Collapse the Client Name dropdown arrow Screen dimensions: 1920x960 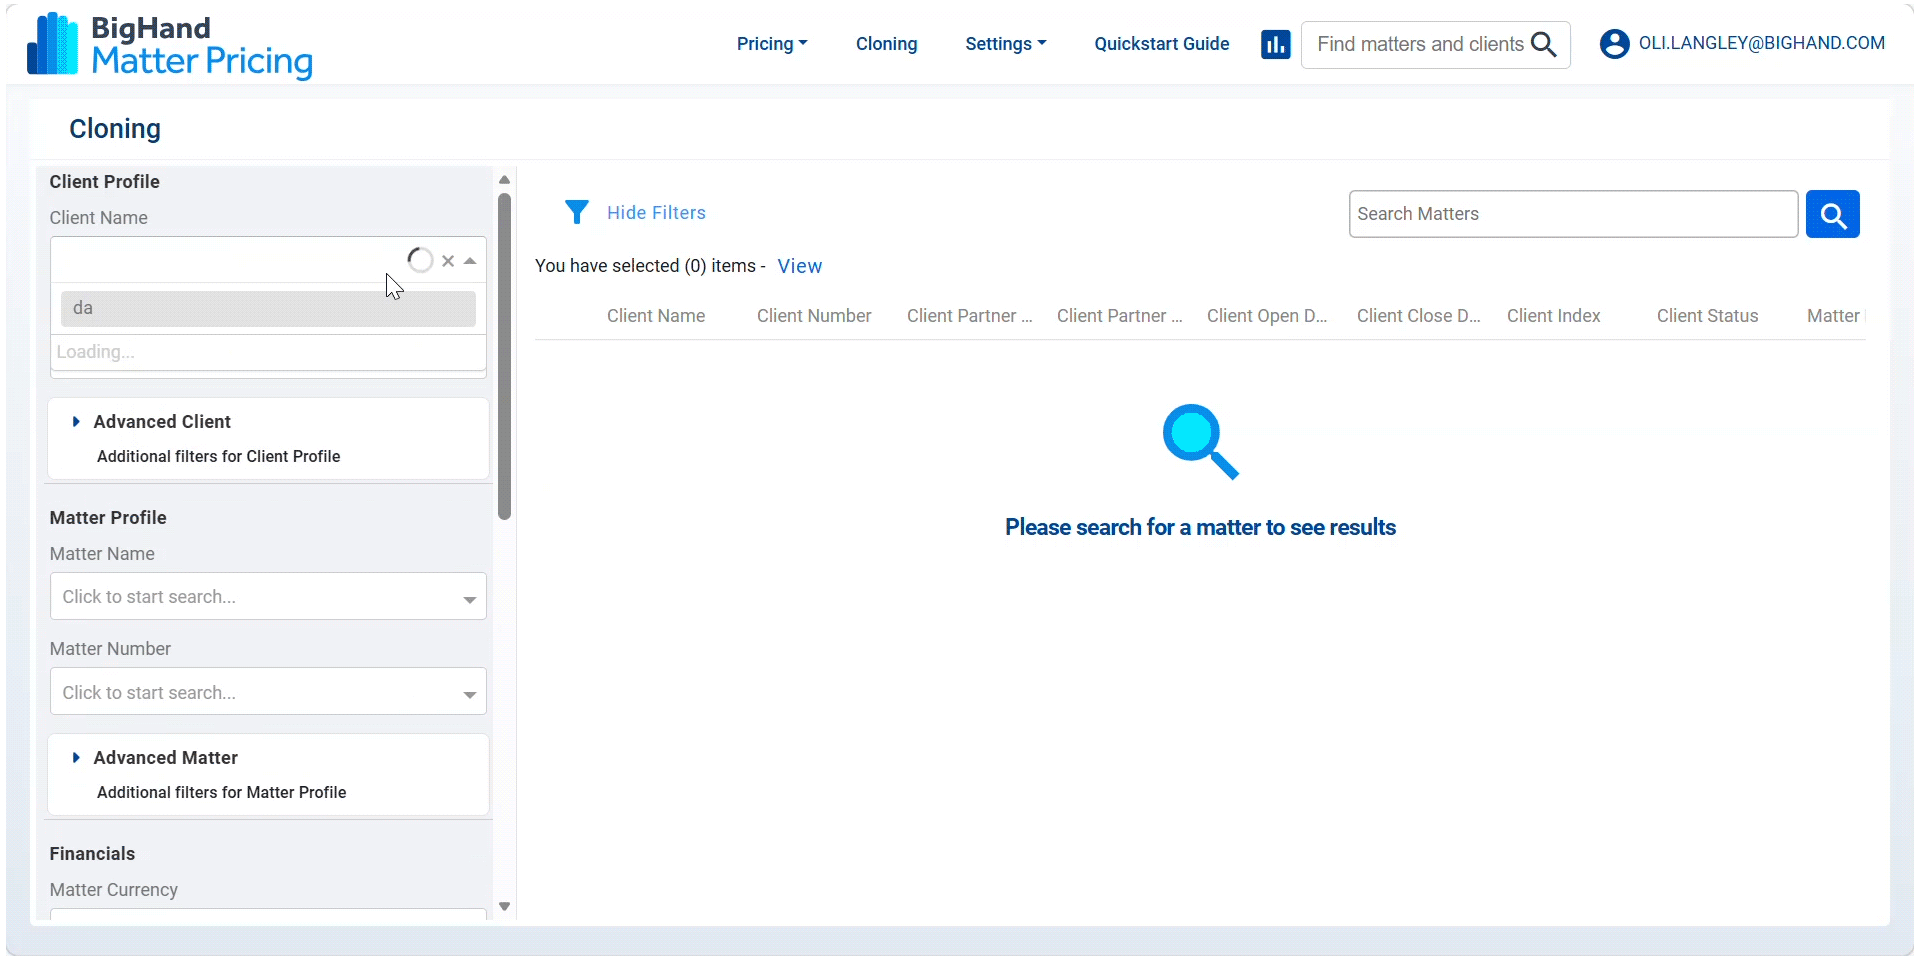coord(470,261)
